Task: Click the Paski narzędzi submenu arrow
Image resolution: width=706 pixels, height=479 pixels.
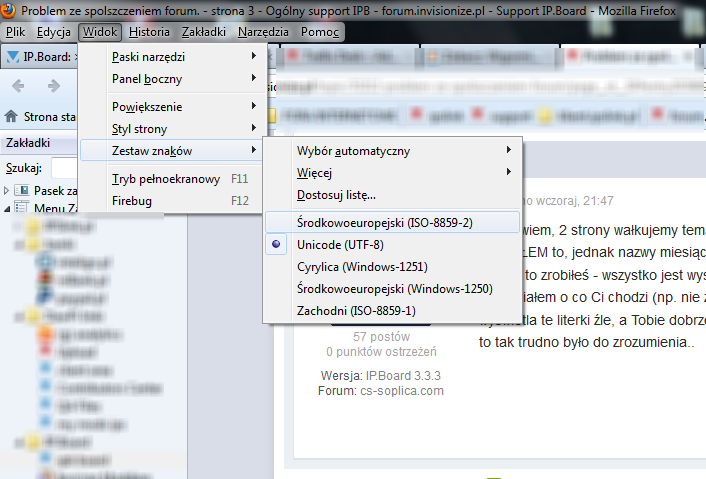Action: [x=253, y=56]
